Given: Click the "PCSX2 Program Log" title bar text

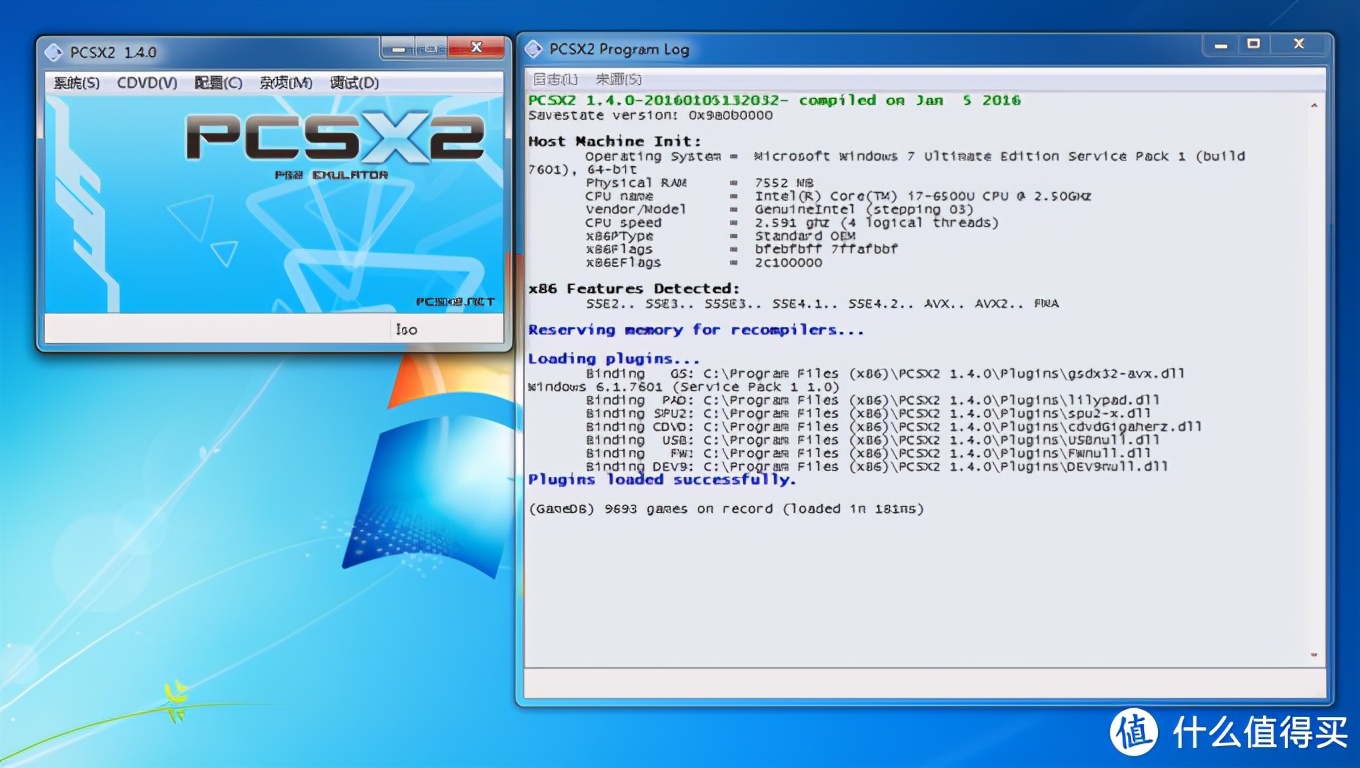Looking at the screenshot, I should pyautogui.click(x=620, y=49).
